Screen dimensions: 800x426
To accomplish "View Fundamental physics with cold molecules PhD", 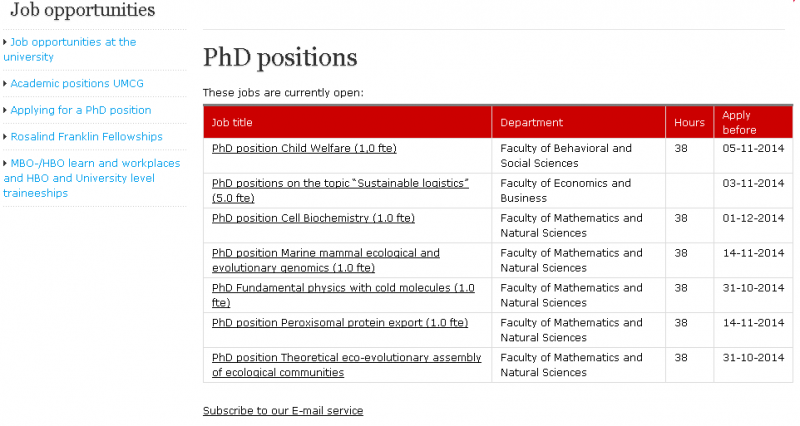I will point(343,288).
